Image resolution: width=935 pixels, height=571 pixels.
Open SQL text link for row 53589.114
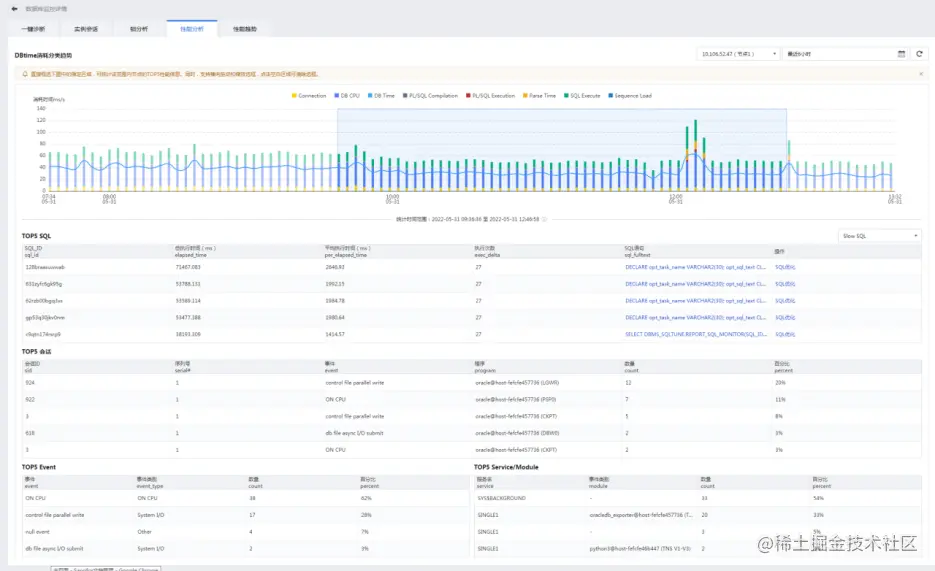pyautogui.click(x=695, y=300)
